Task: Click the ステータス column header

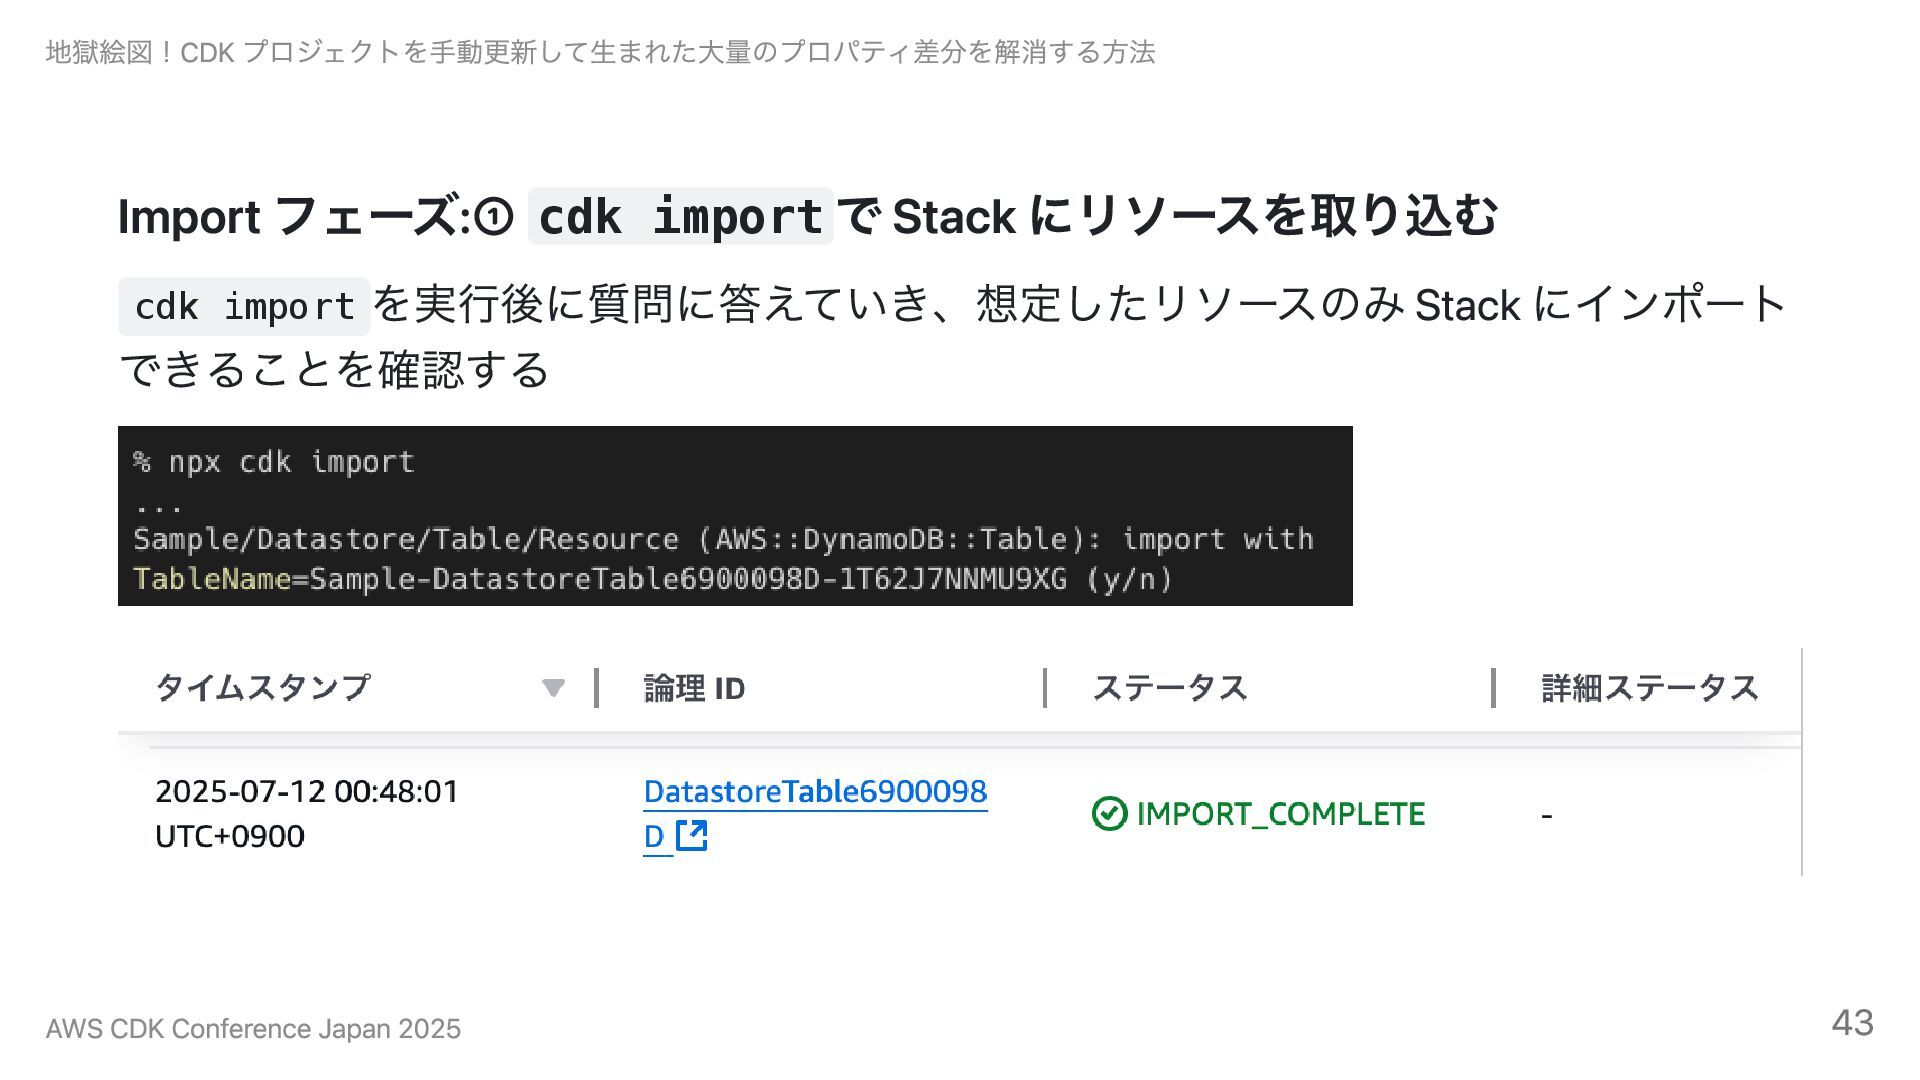Action: point(1170,688)
